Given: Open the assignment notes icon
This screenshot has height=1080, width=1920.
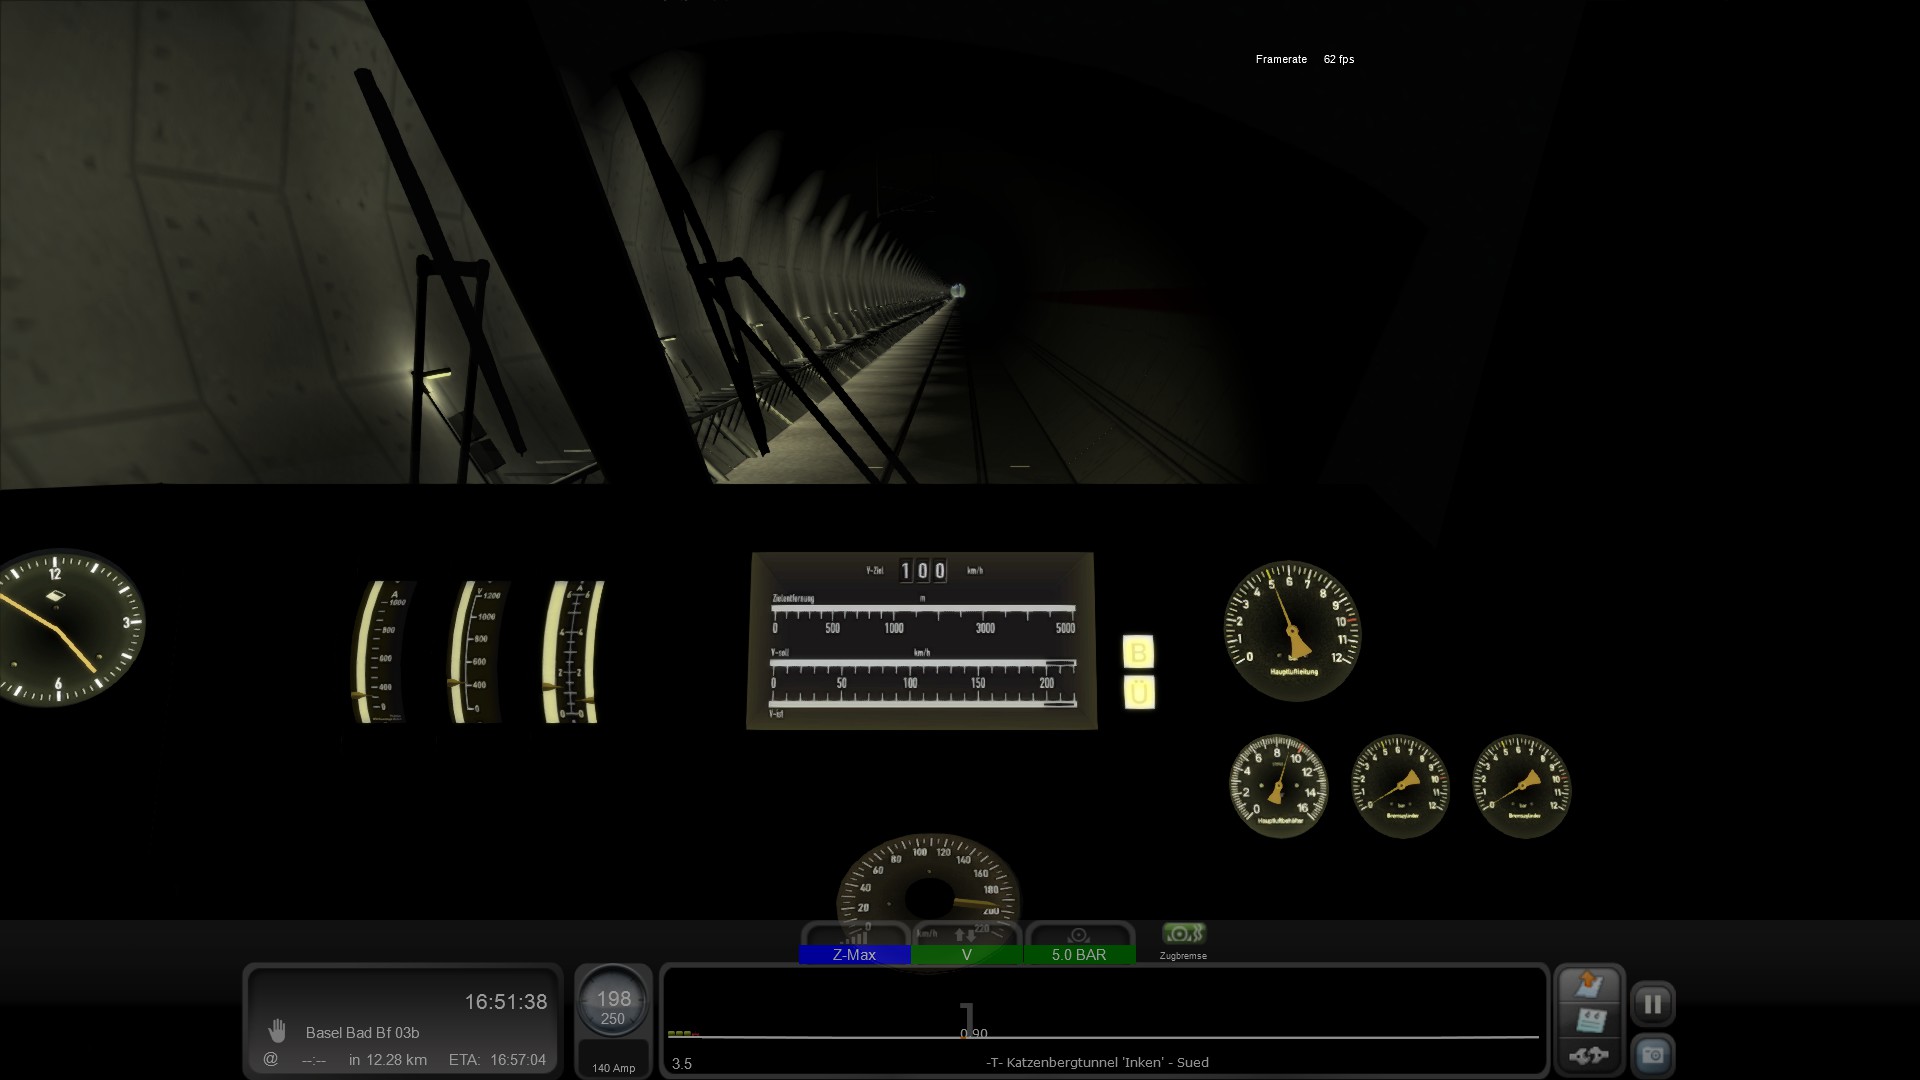Looking at the screenshot, I should click(1590, 1020).
